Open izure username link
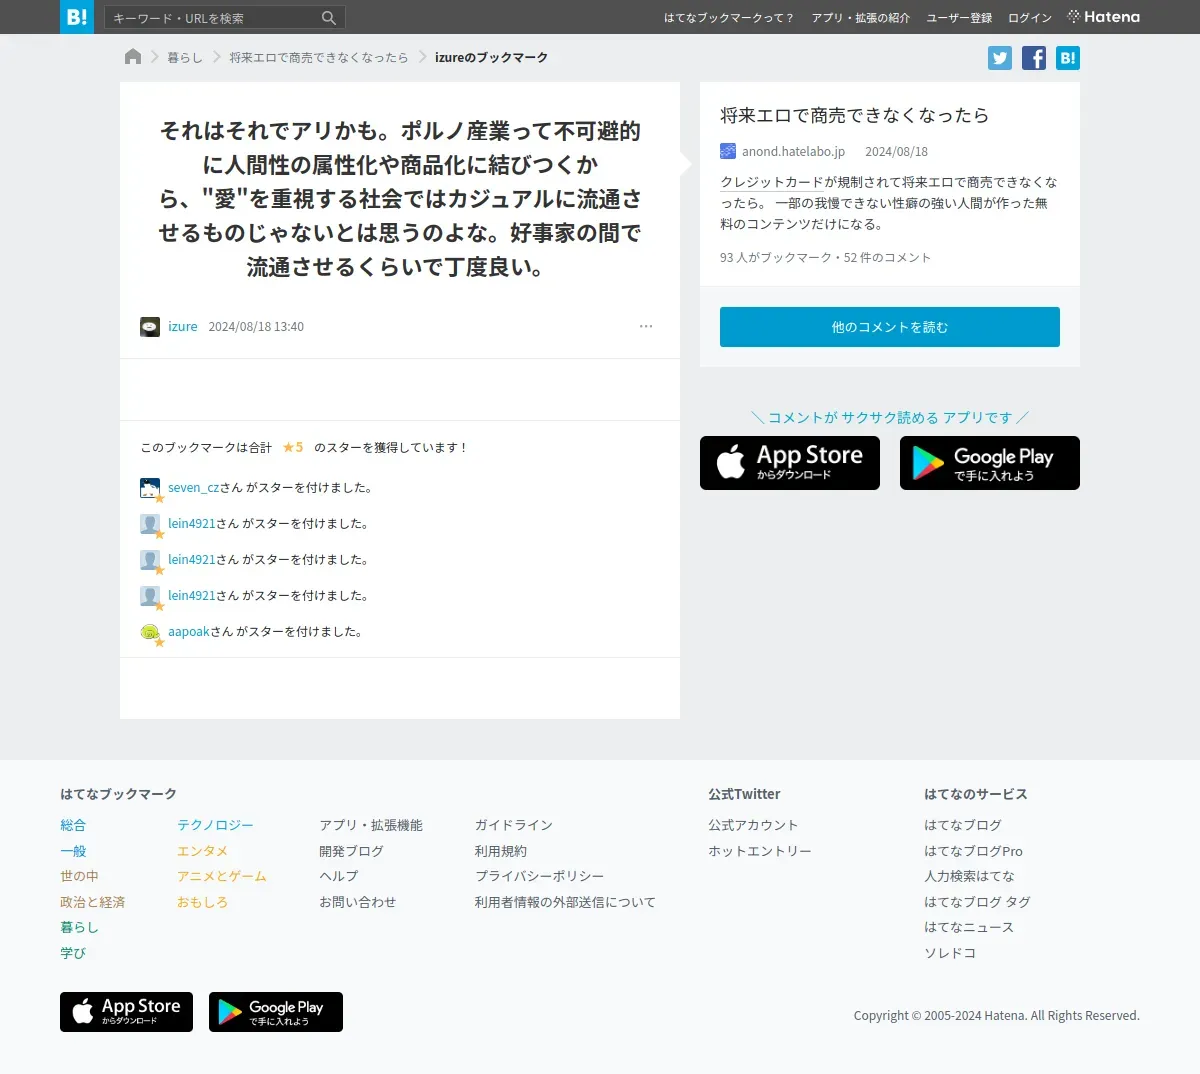Screen dimensions: 1200x1074 coord(183,327)
